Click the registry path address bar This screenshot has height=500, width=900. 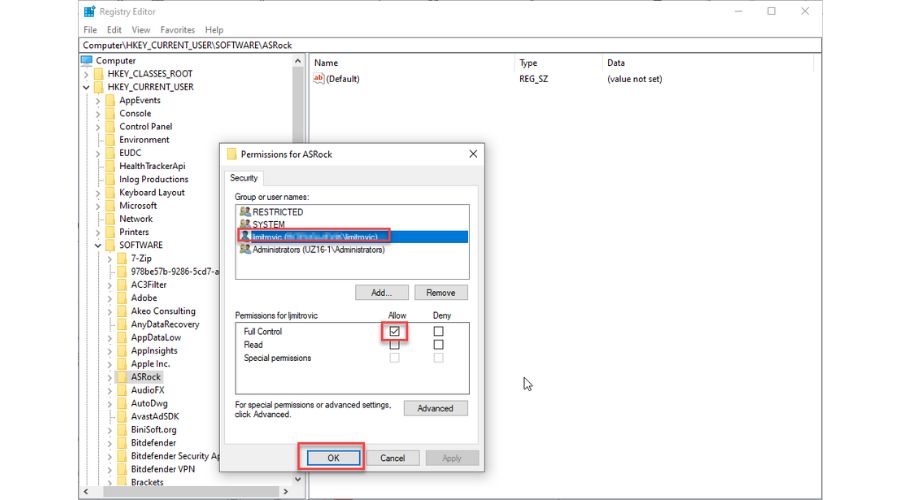pos(450,45)
